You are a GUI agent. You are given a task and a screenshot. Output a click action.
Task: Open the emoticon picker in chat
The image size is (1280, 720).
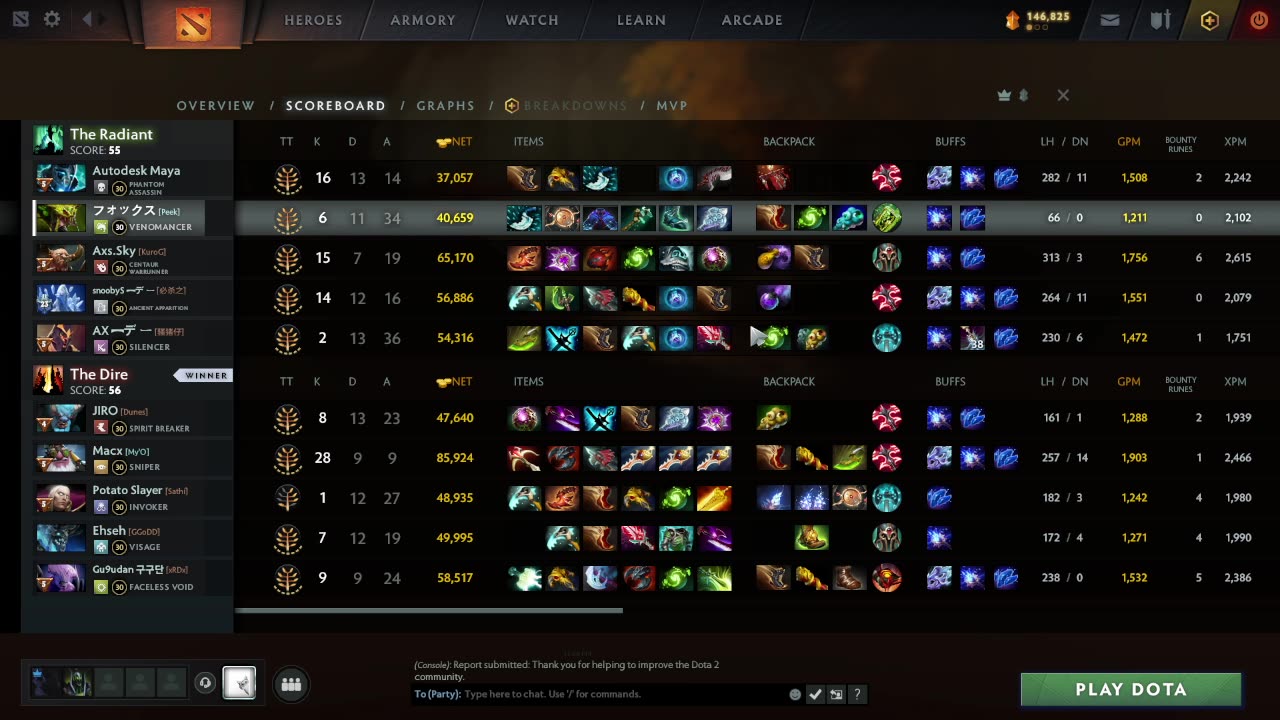click(795, 694)
